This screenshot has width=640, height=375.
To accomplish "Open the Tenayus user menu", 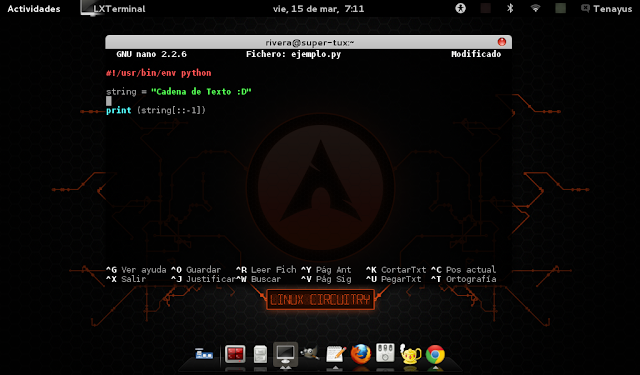I will [613, 9].
